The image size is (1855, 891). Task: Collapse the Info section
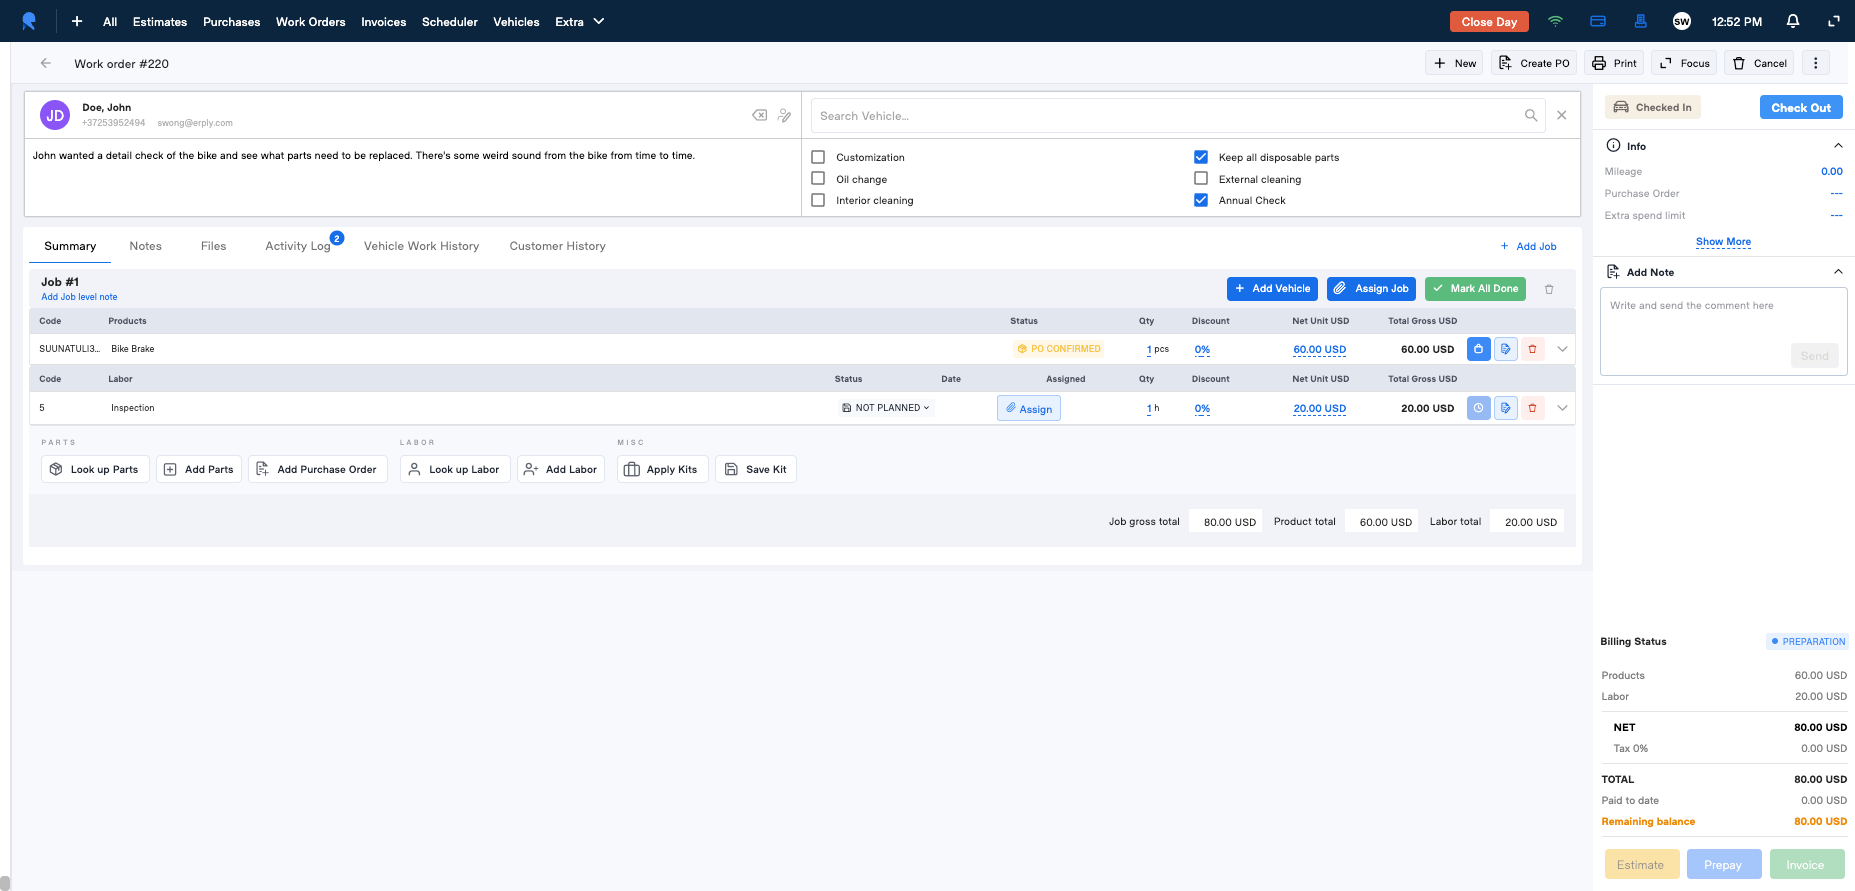[x=1838, y=146]
